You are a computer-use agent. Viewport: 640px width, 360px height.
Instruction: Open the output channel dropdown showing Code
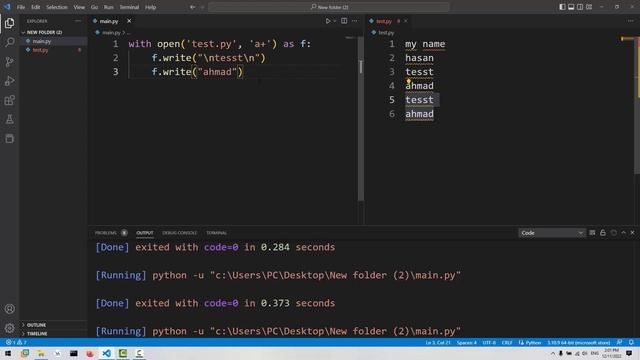[551, 233]
